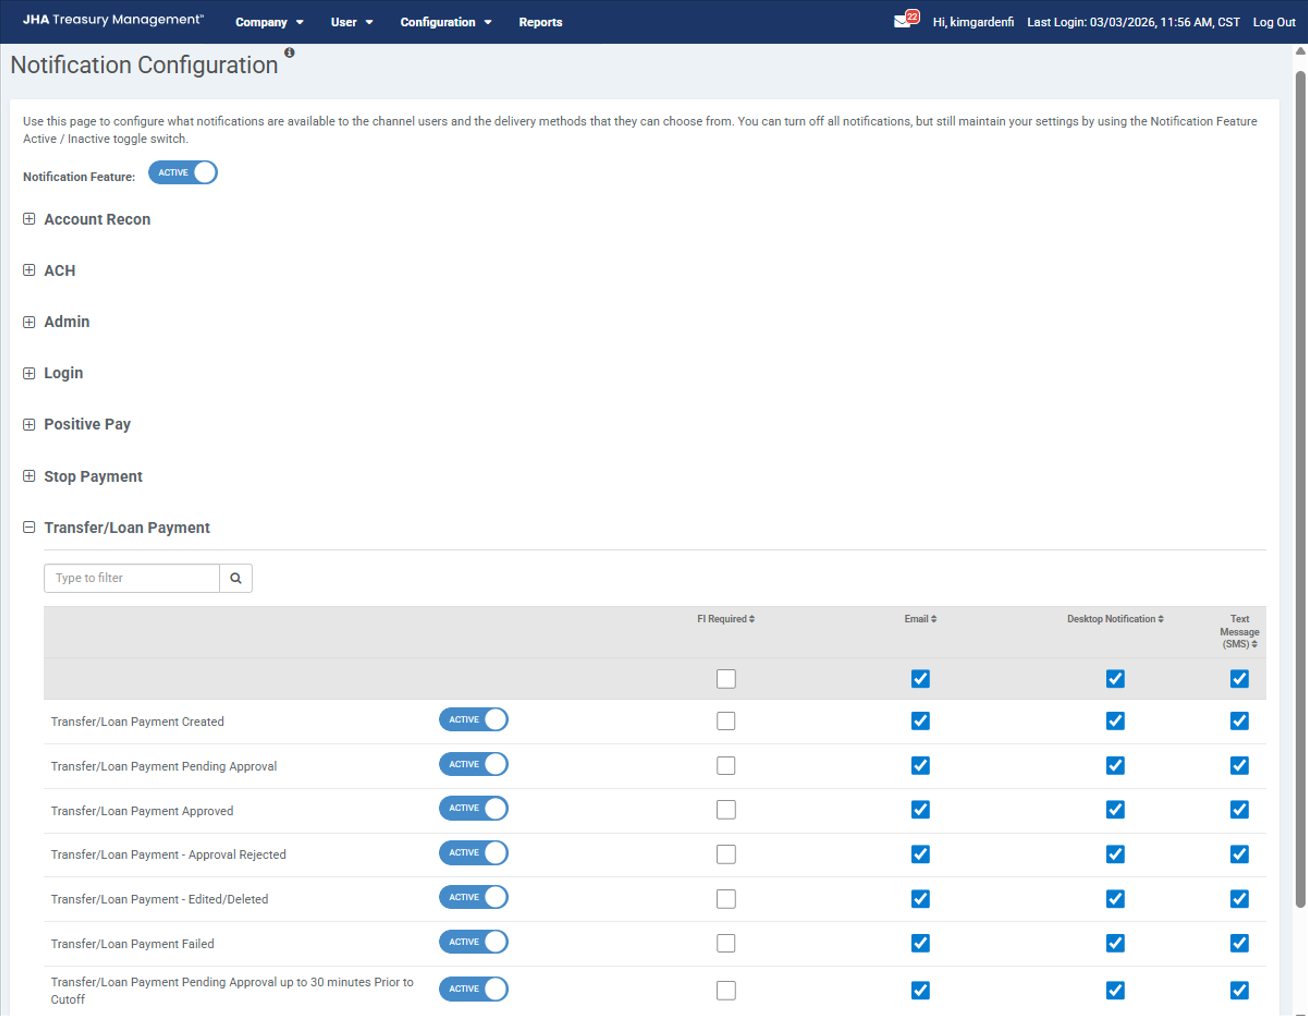Open the Company menu
This screenshot has width=1308, height=1016.
pos(269,22)
